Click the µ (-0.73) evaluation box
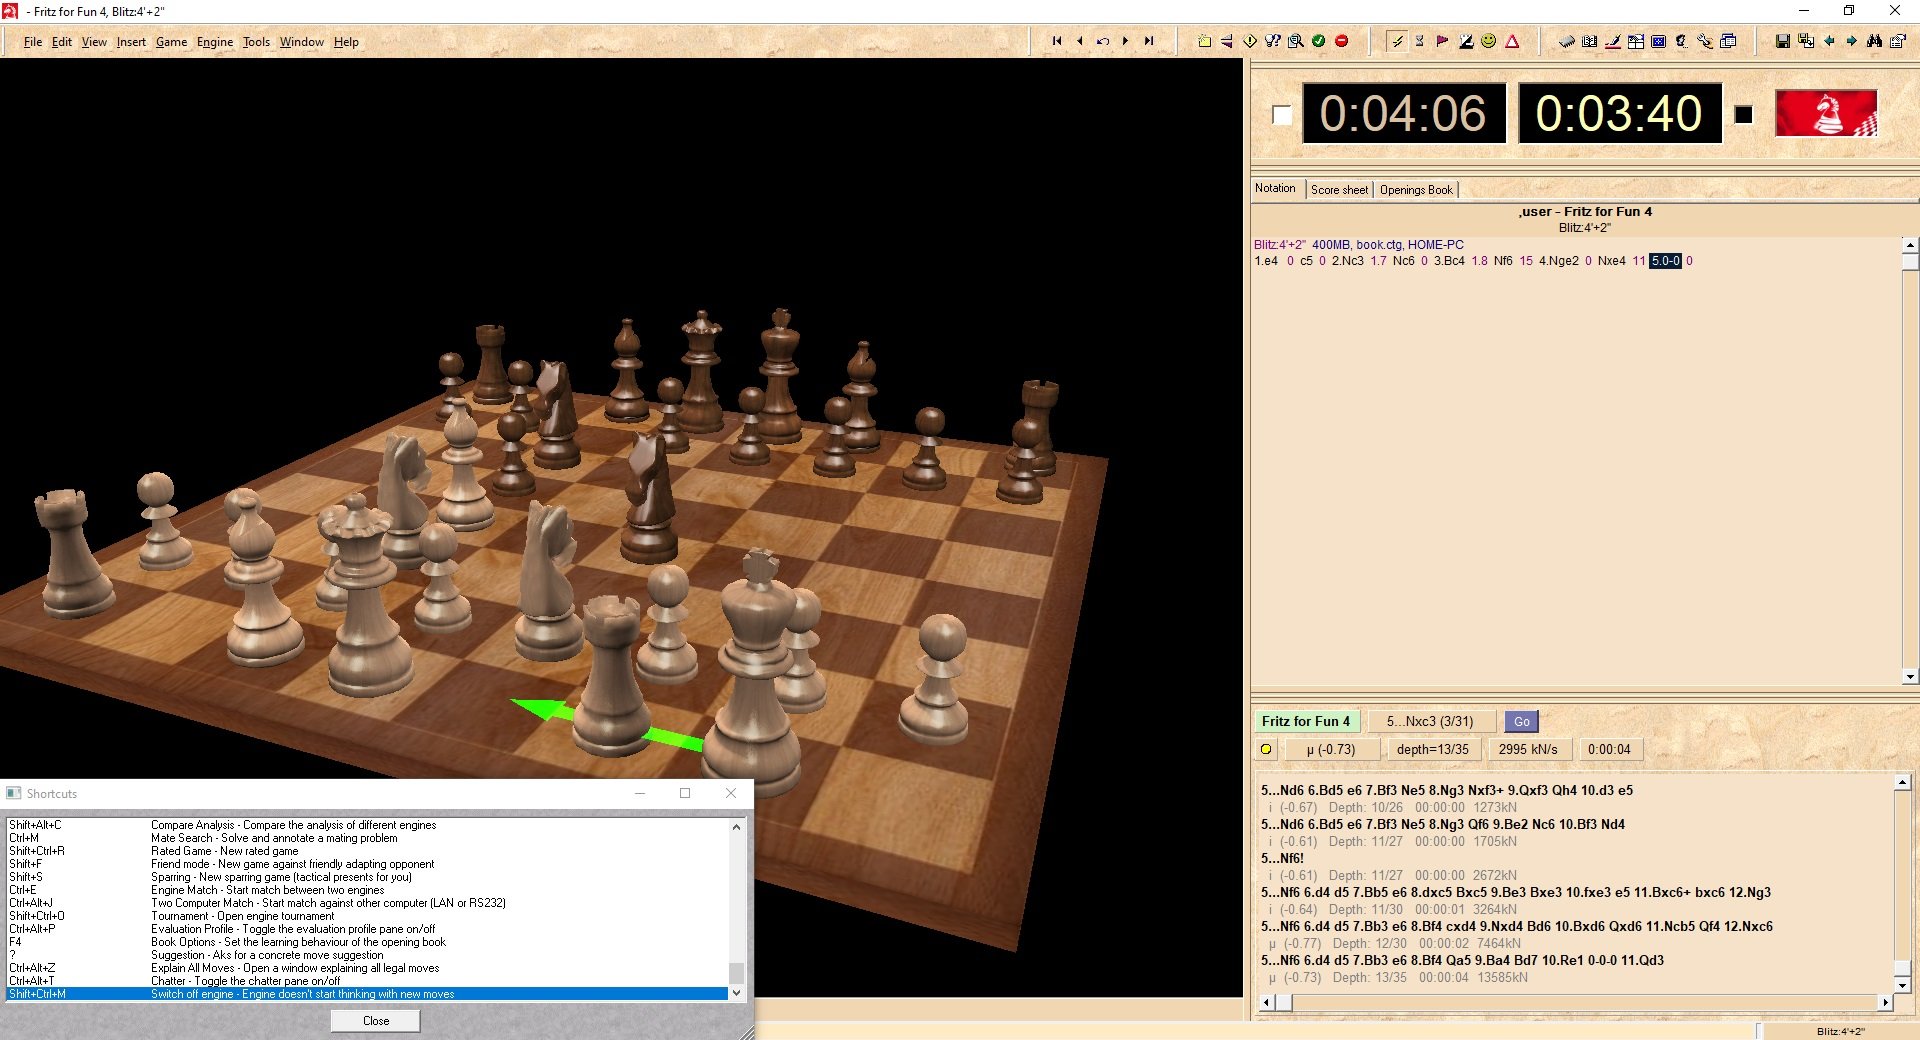This screenshot has height=1040, width=1920. 1331,749
